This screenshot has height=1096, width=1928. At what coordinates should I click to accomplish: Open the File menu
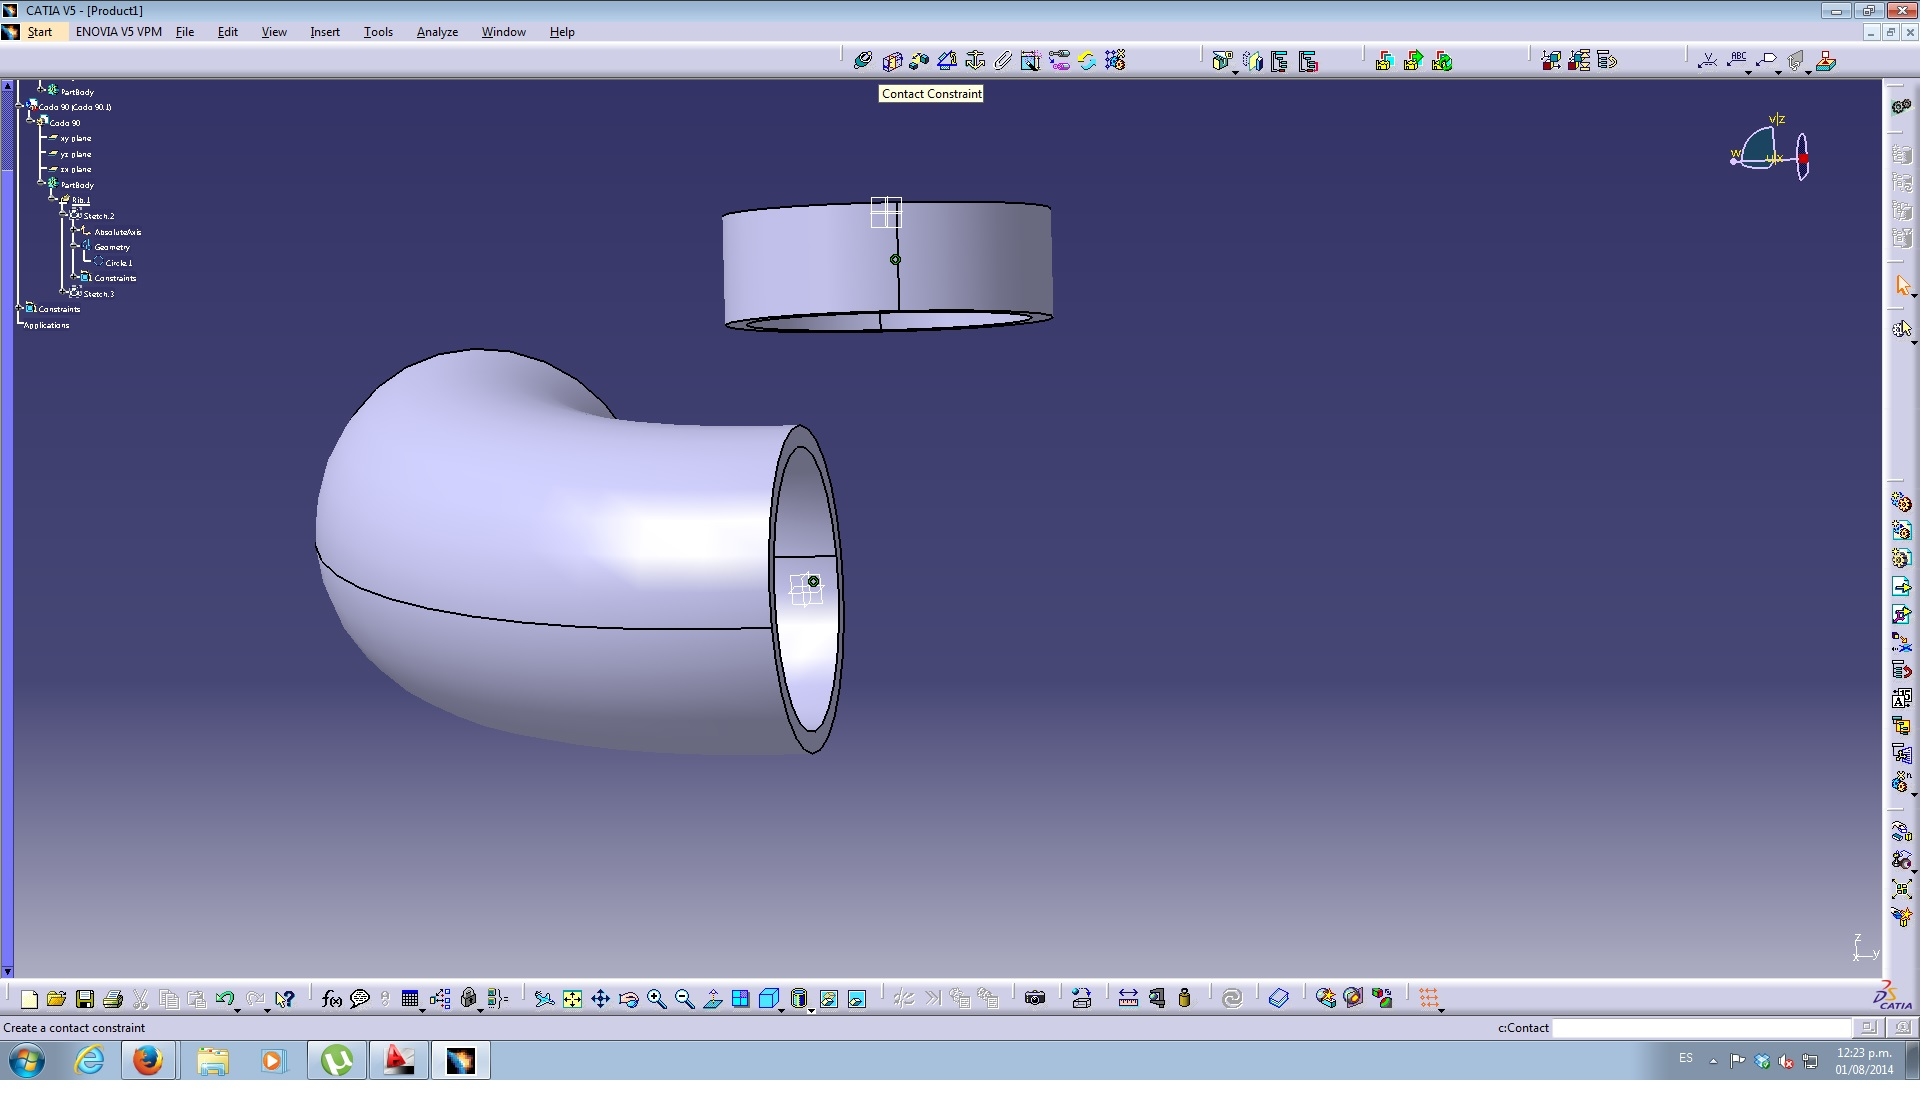185,32
